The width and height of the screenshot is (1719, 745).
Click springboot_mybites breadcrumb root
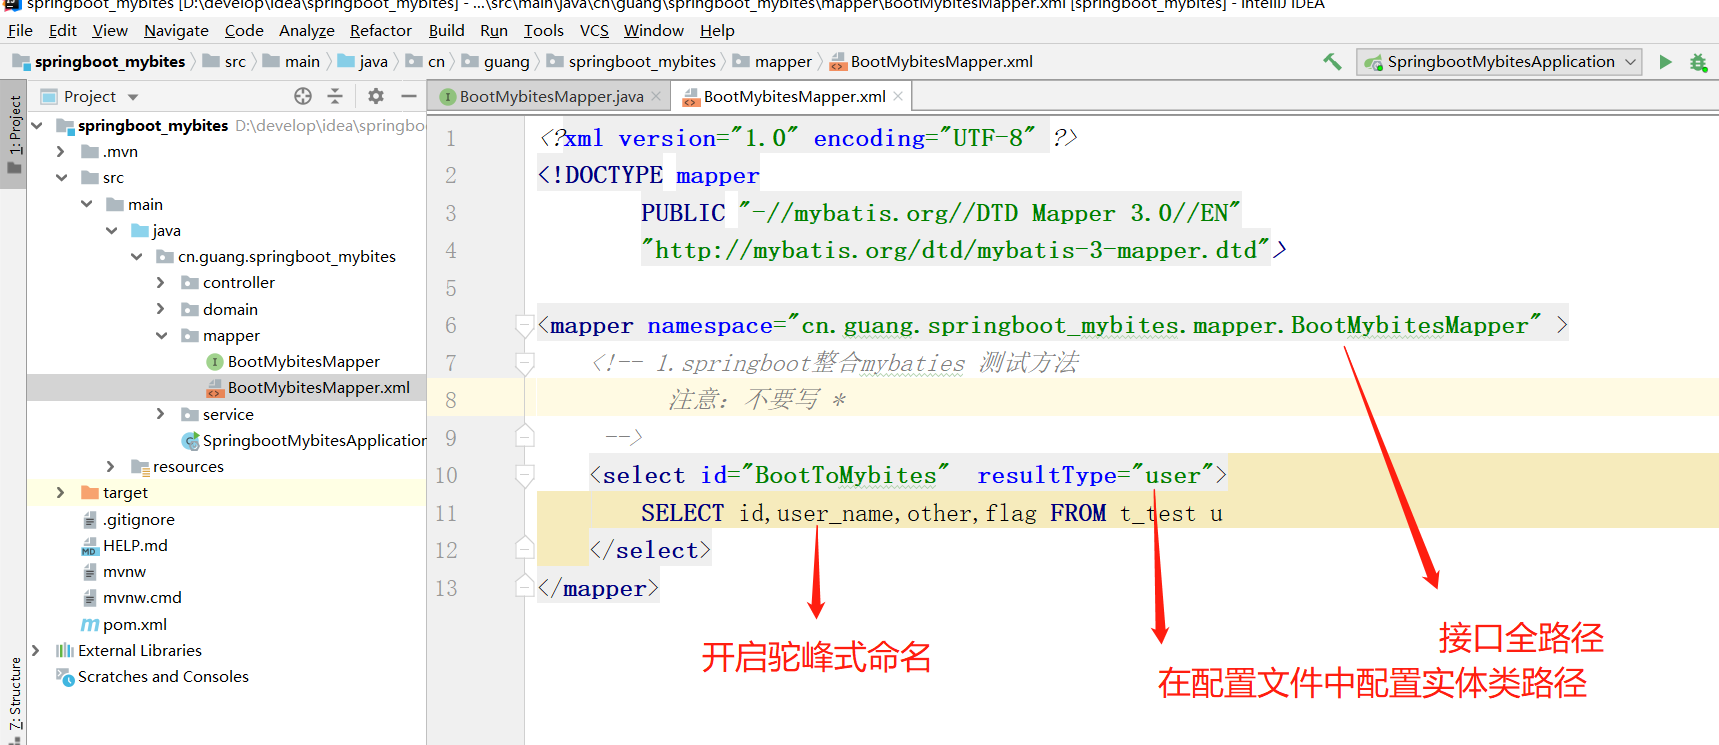(99, 61)
